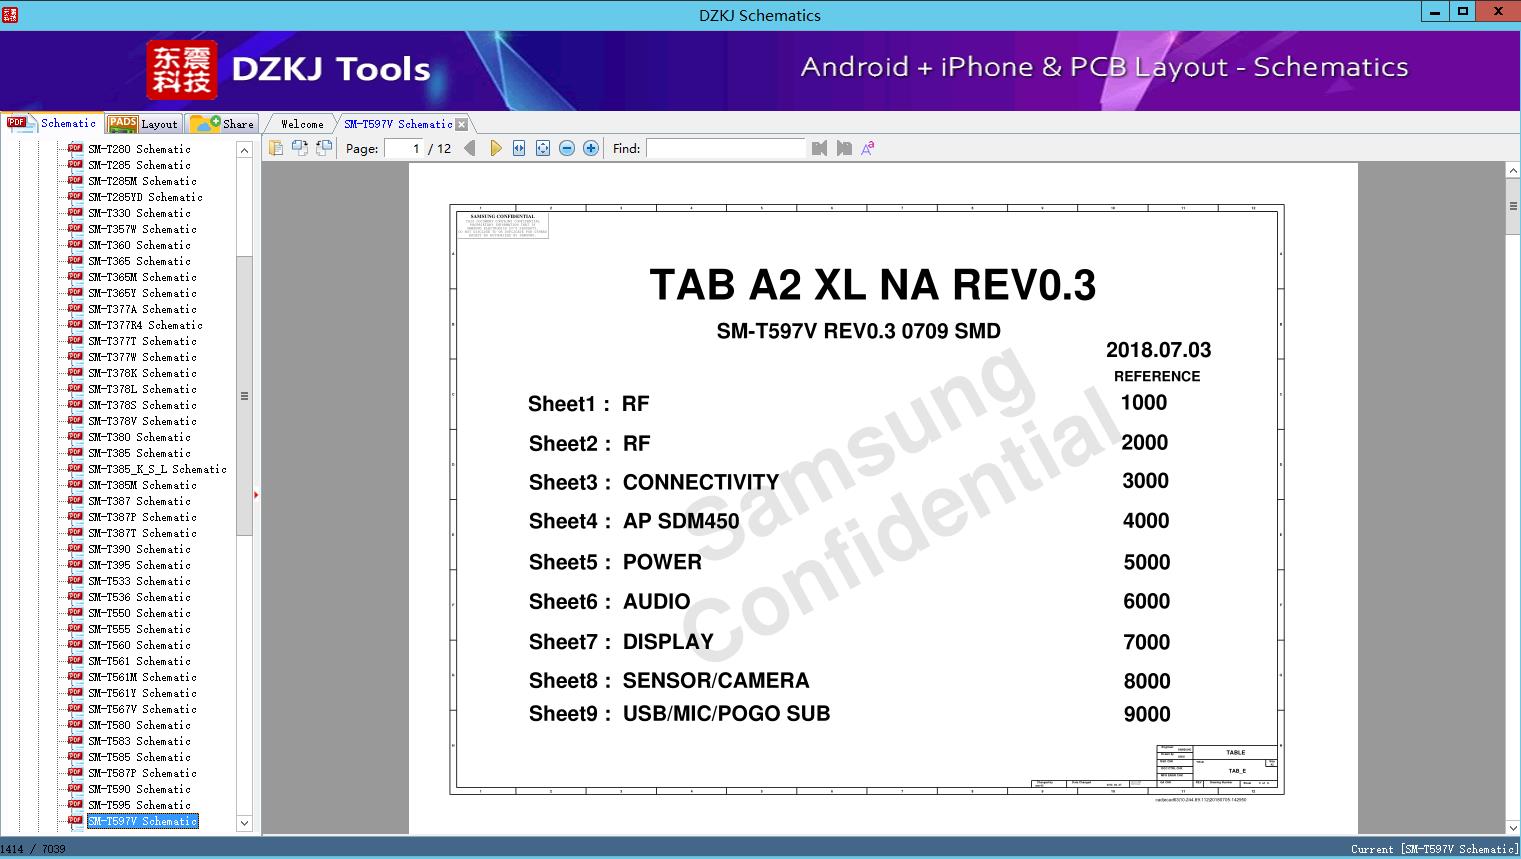Switch to the PADS Layout tab
Viewport: 1521px width, 859px height.
[143, 124]
